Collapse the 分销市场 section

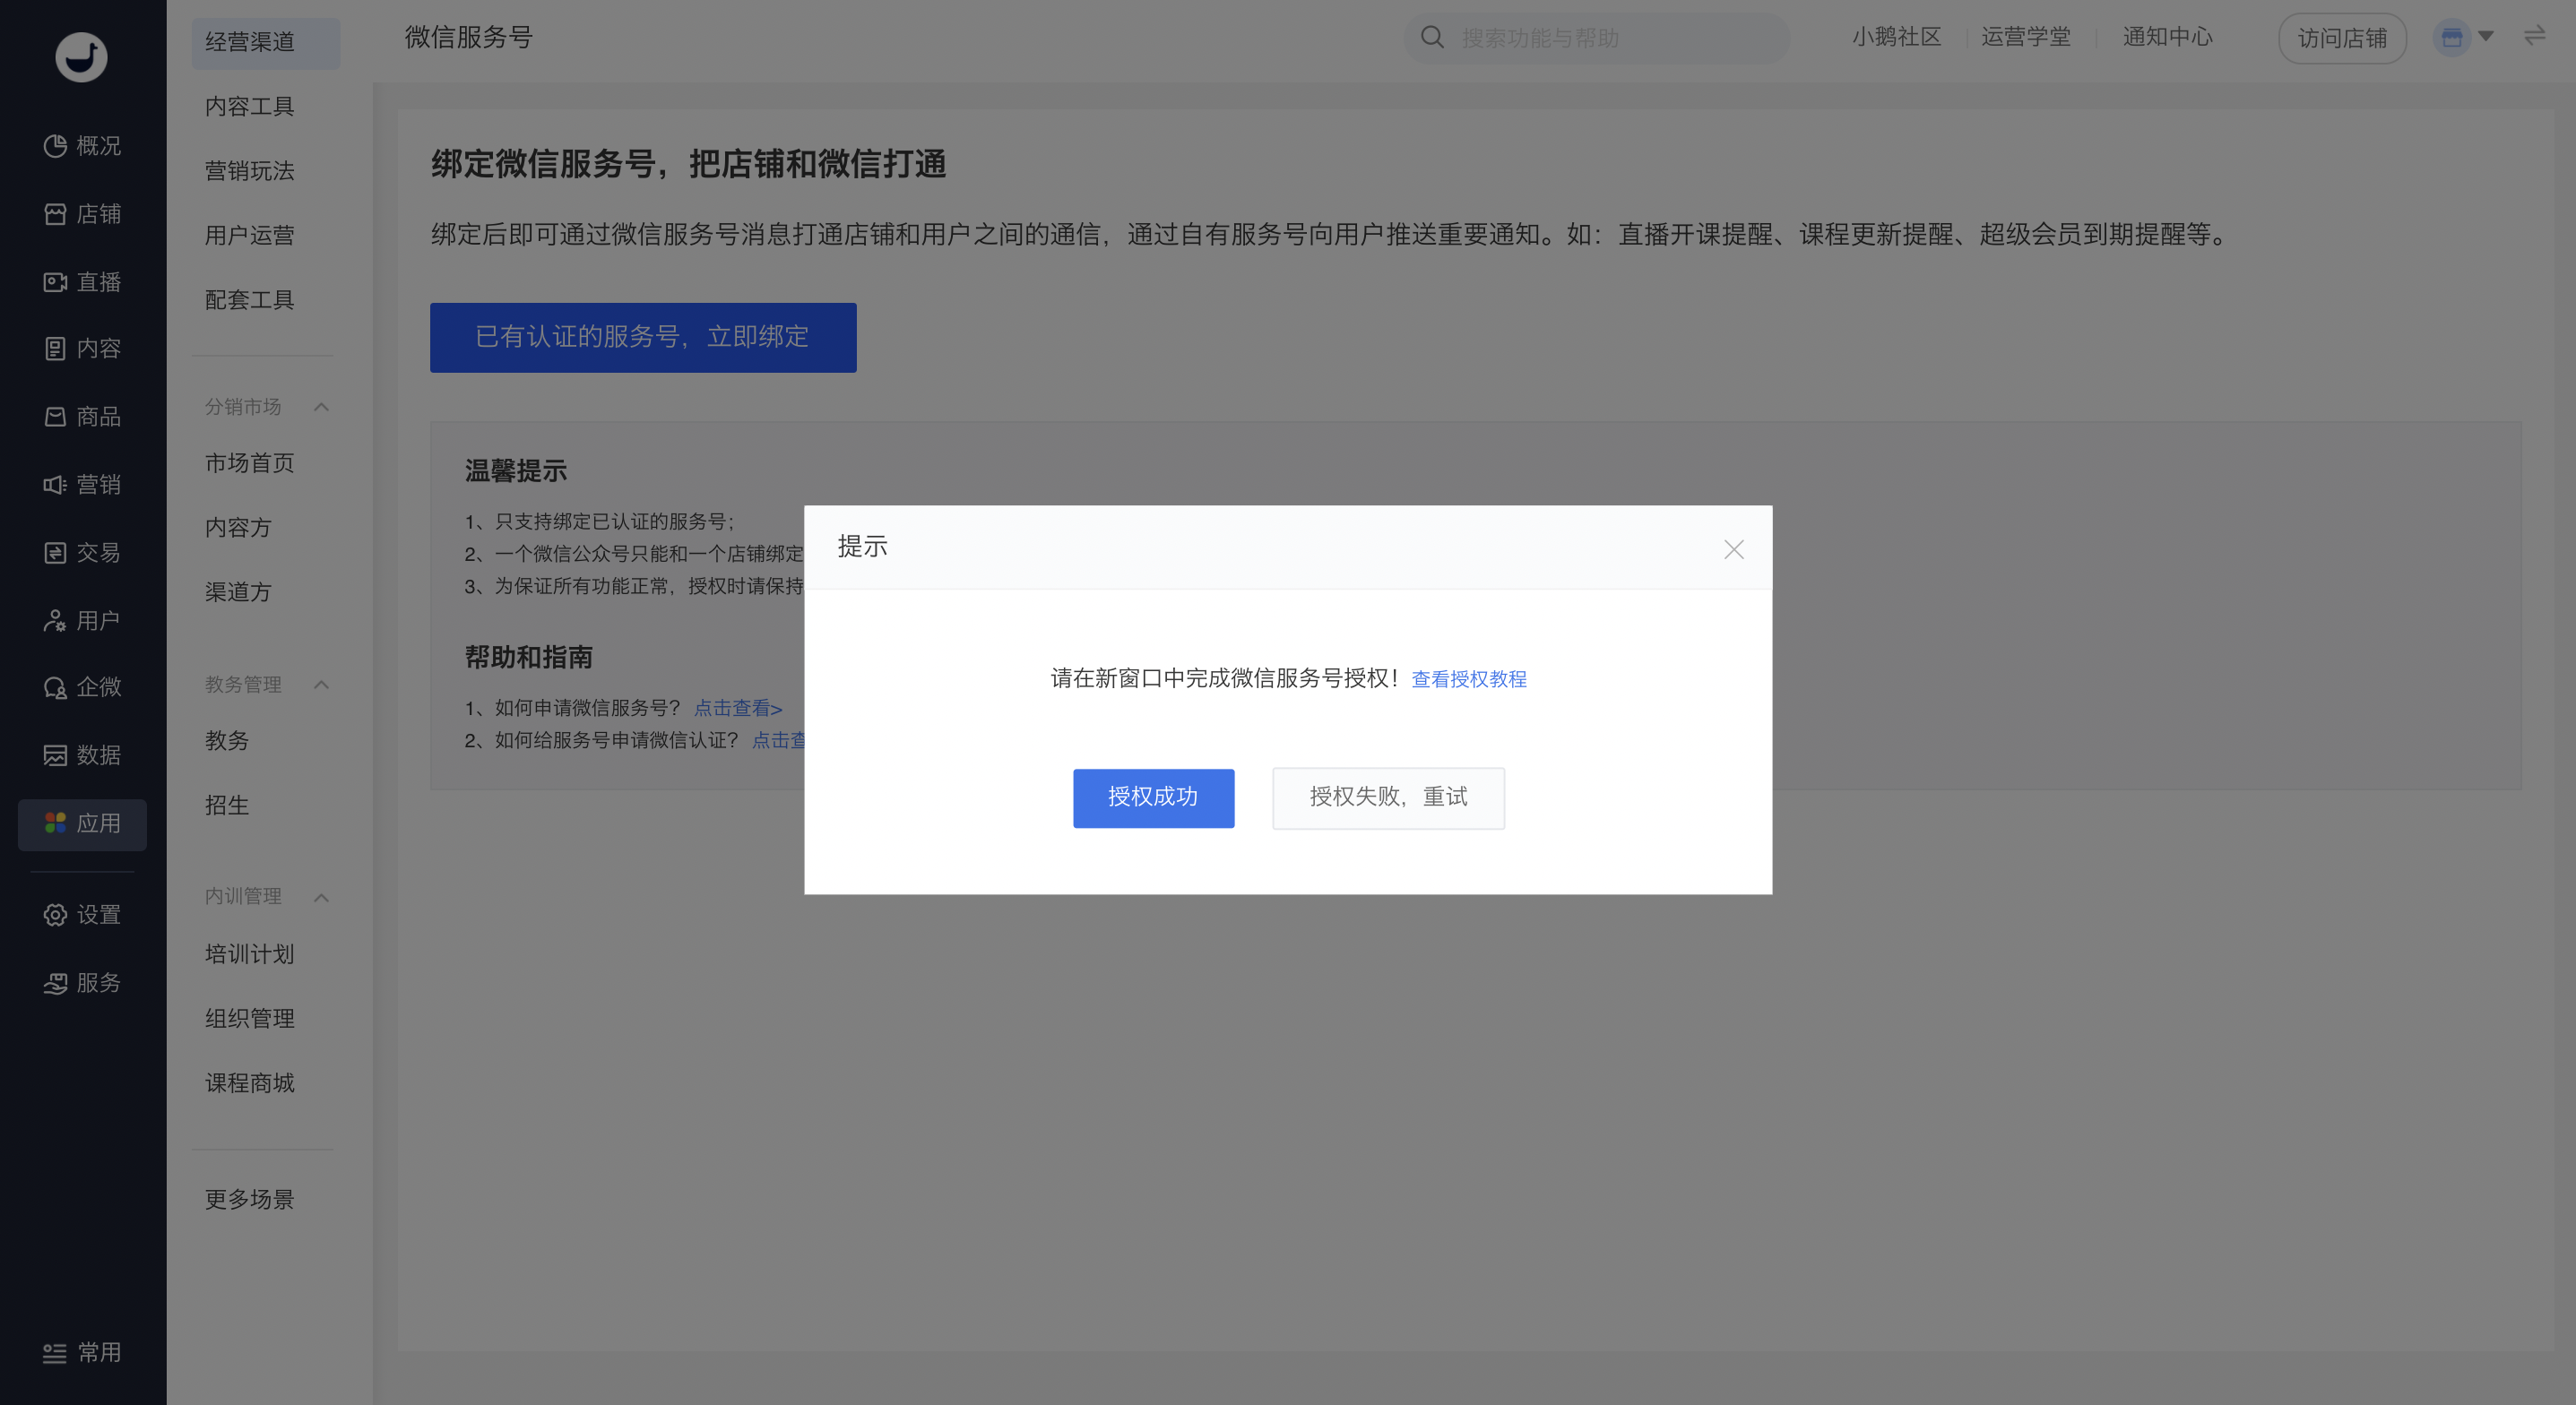321,407
